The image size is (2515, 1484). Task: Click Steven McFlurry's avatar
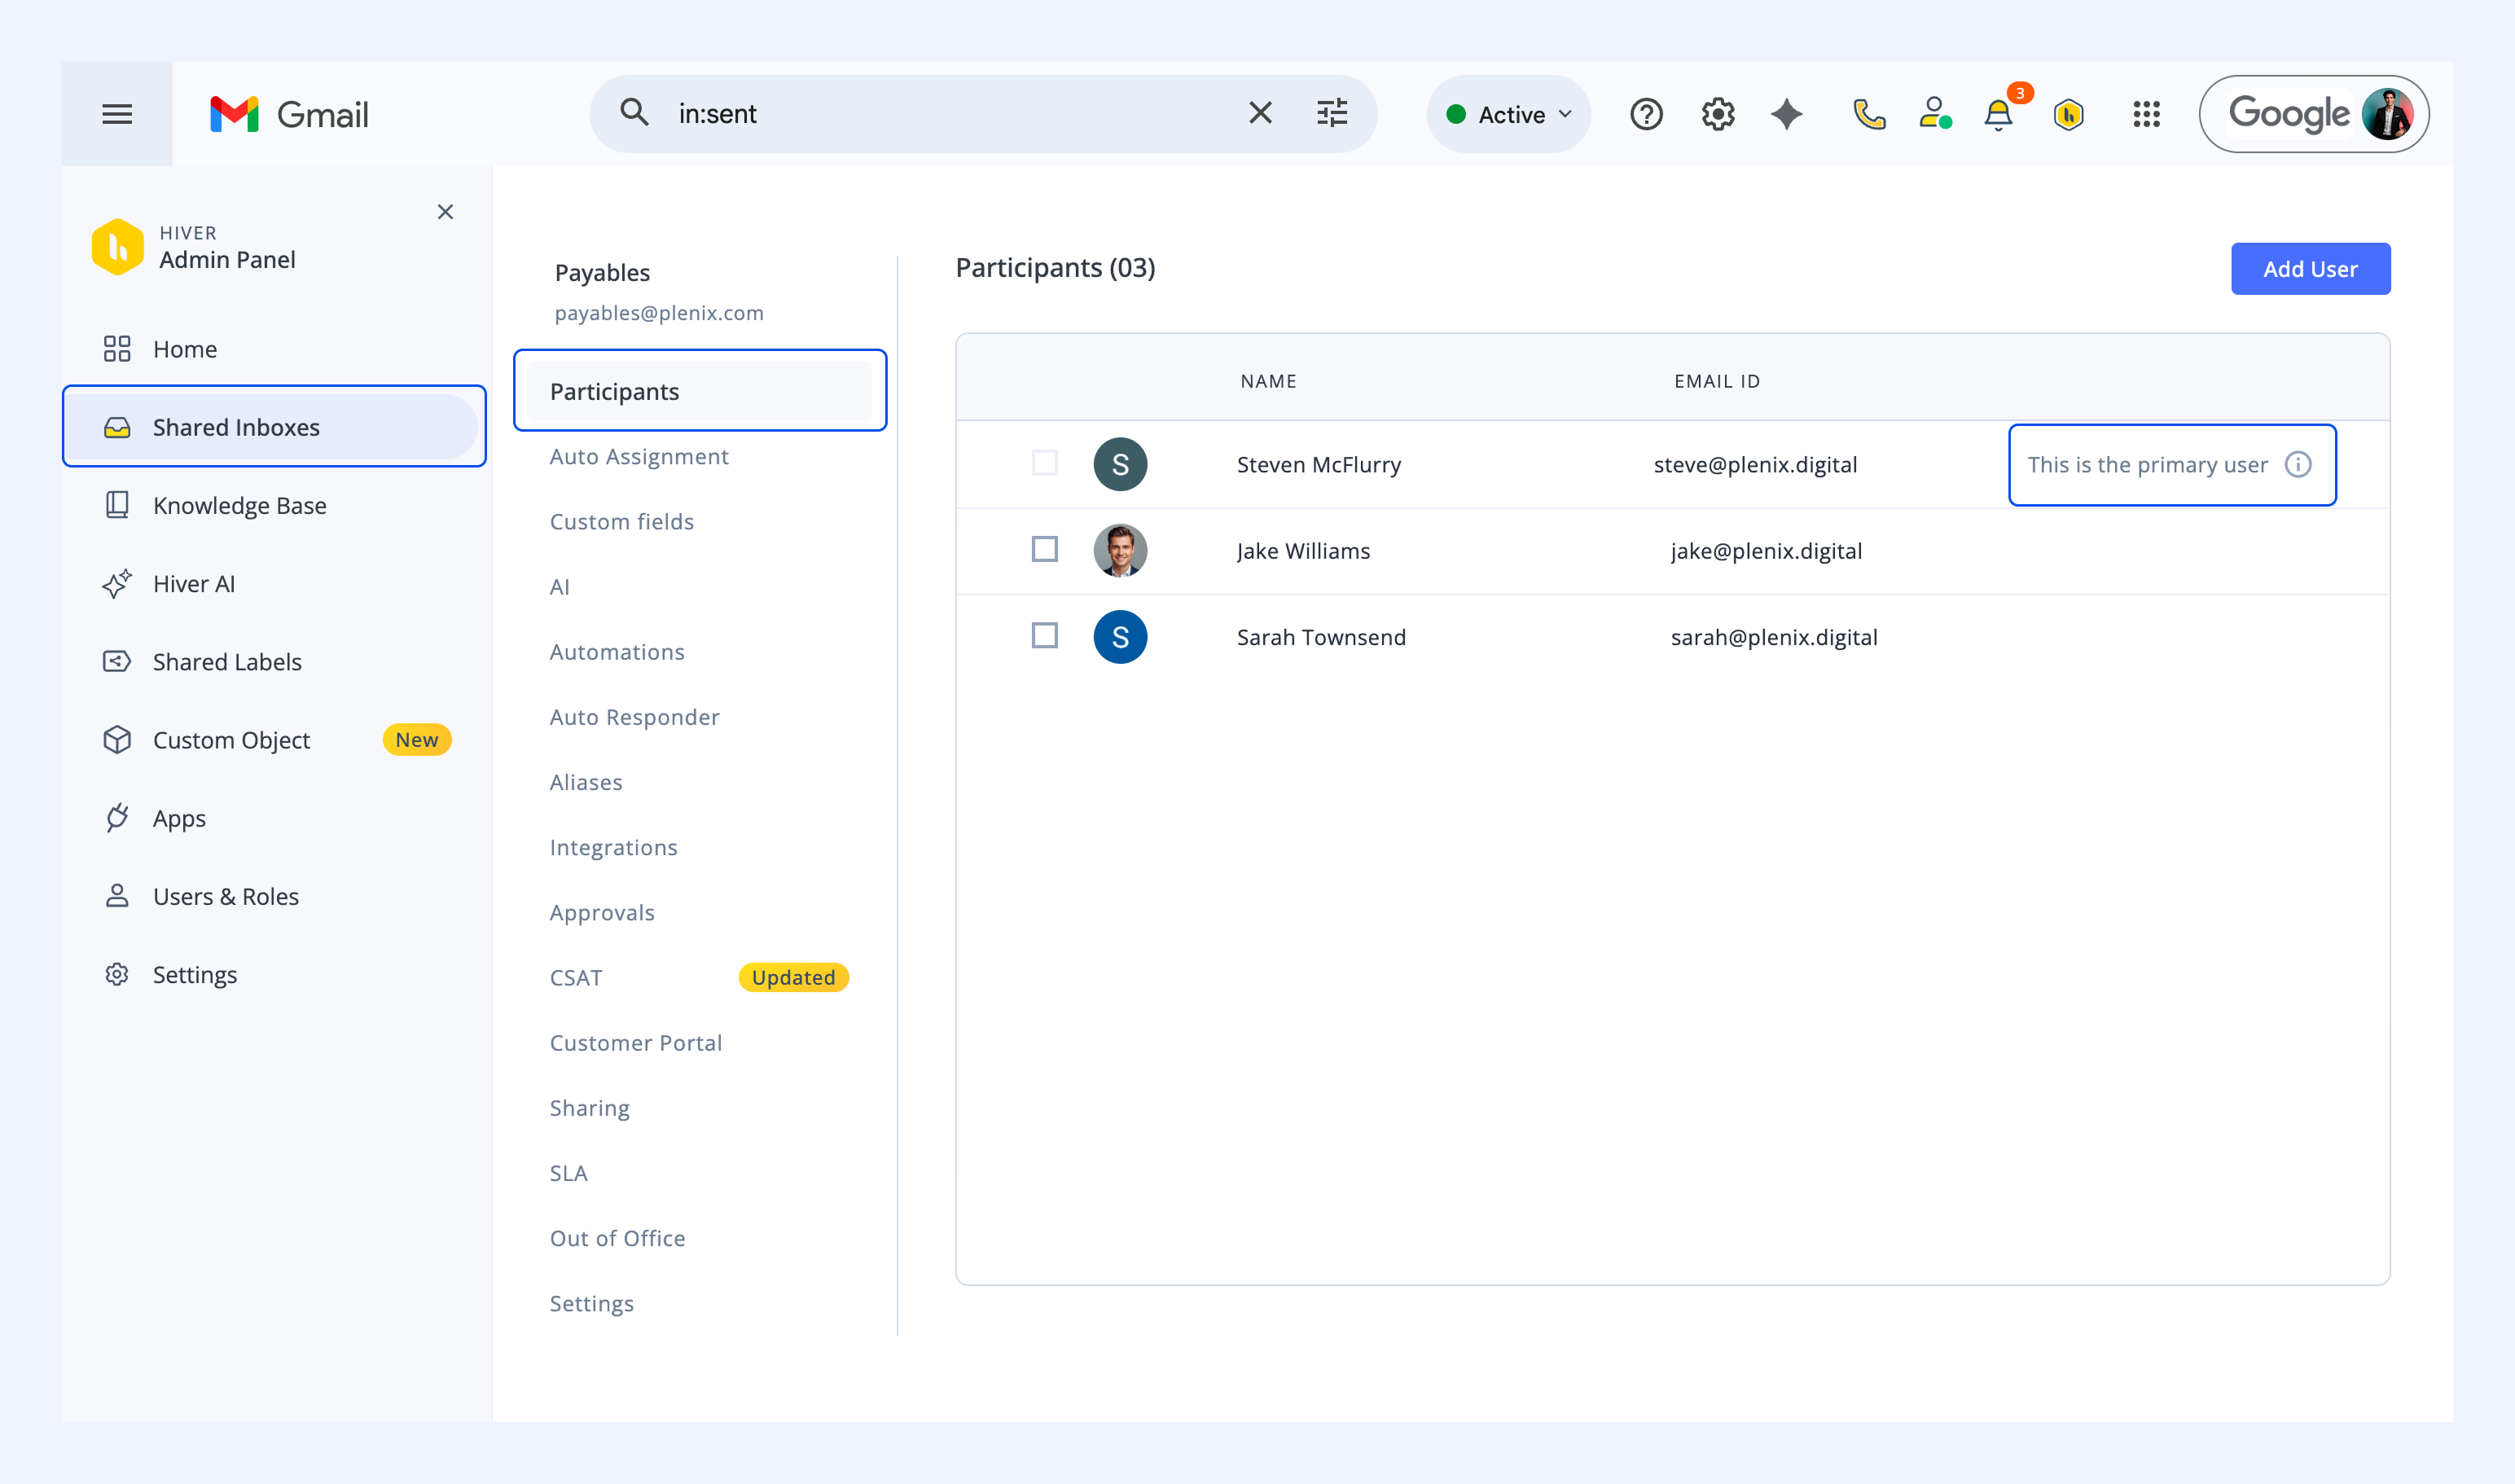point(1120,464)
